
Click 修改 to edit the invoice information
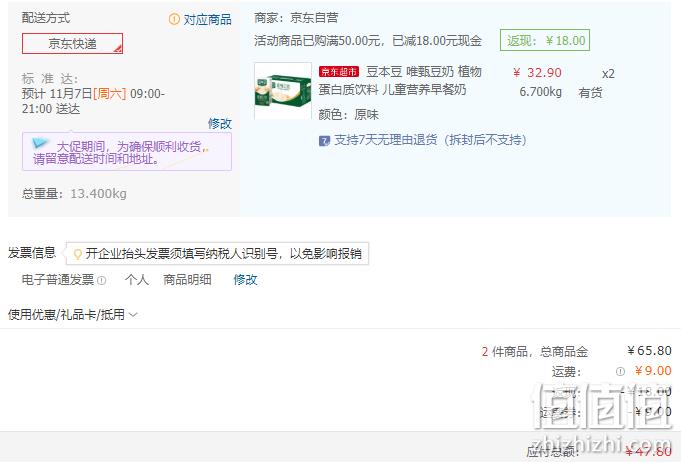point(245,280)
